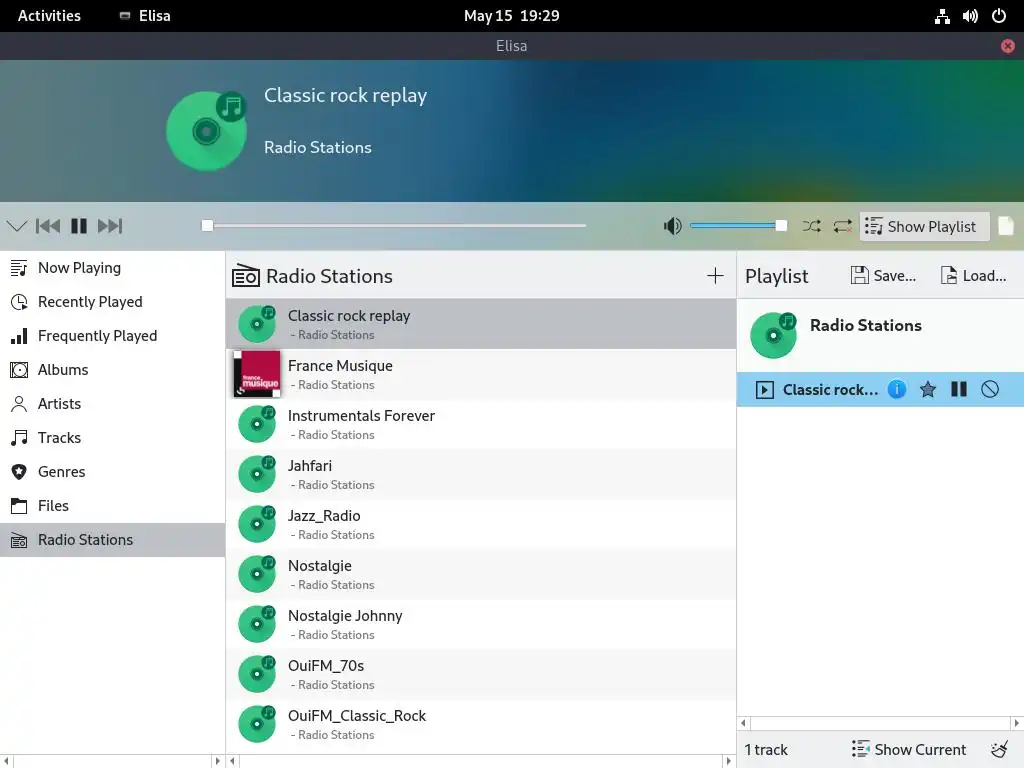Go to the Albums view

click(x=112, y=370)
